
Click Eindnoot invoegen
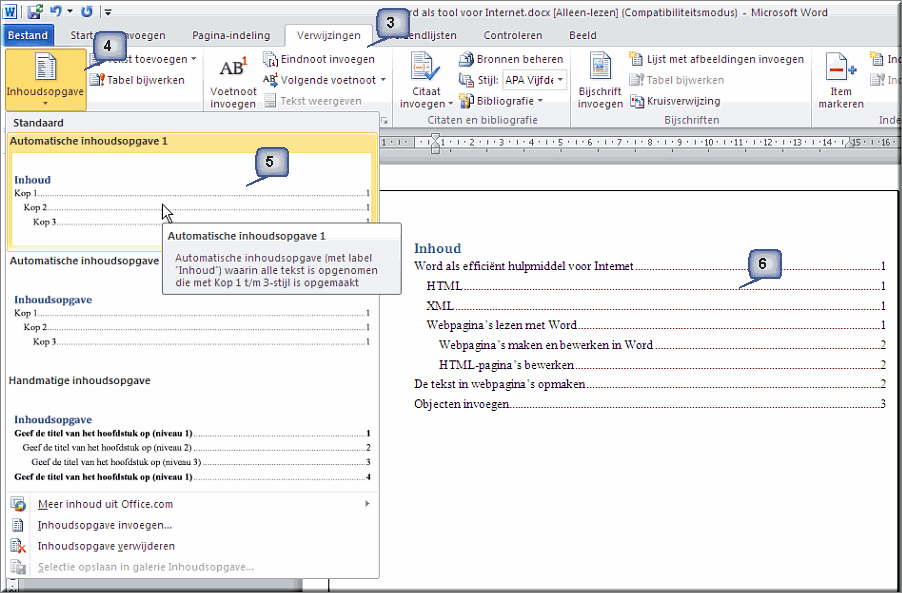tap(319, 59)
